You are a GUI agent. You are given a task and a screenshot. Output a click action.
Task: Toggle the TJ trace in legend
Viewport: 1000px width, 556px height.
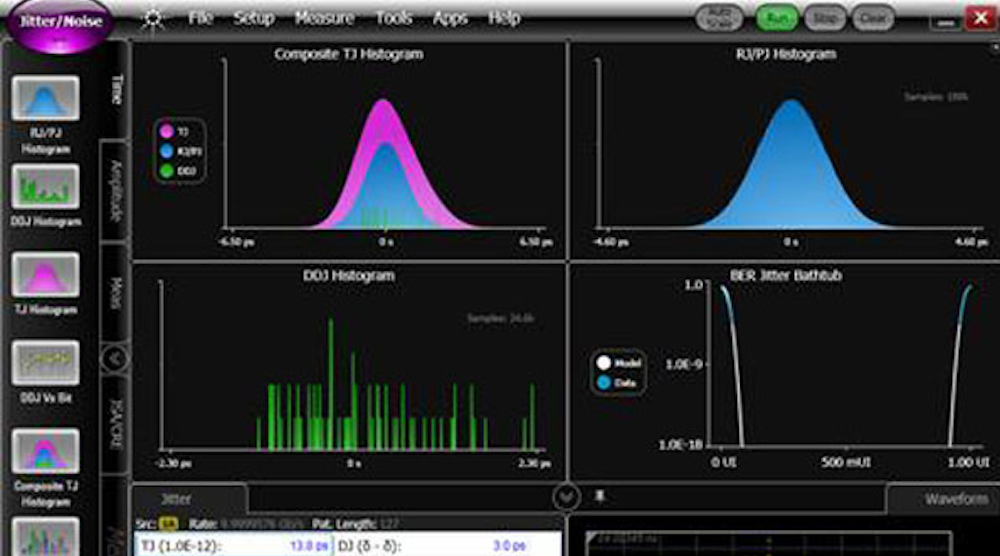point(167,131)
